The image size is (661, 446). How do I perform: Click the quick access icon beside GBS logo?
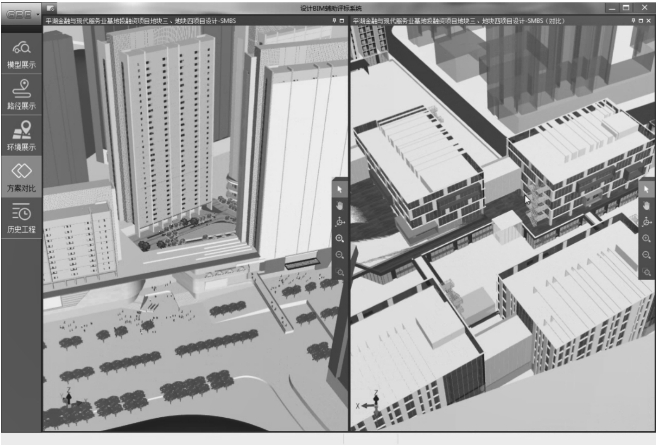pyautogui.click(x=51, y=8)
